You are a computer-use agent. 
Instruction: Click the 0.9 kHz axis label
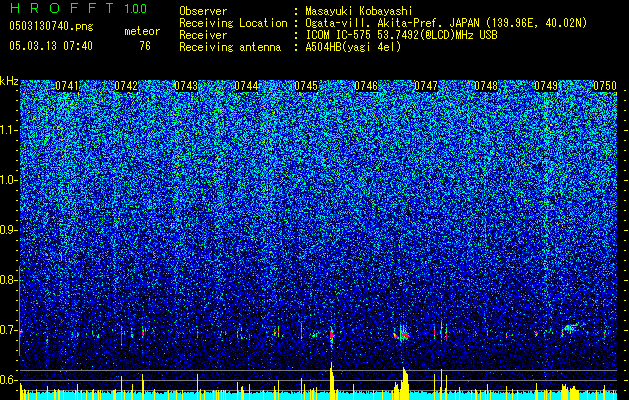click(8, 230)
